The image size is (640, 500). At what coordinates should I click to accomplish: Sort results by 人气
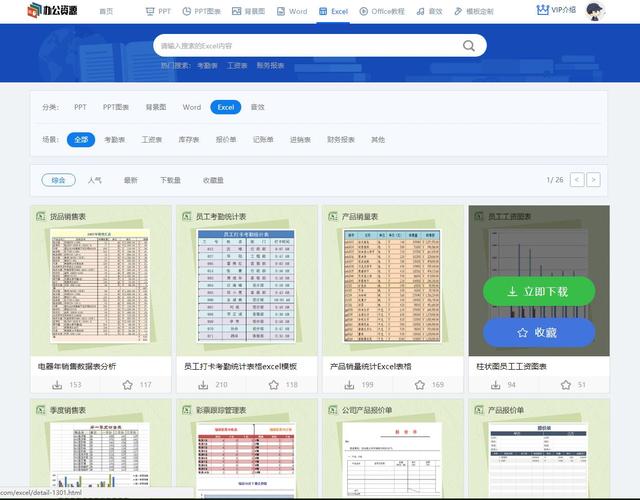95,180
